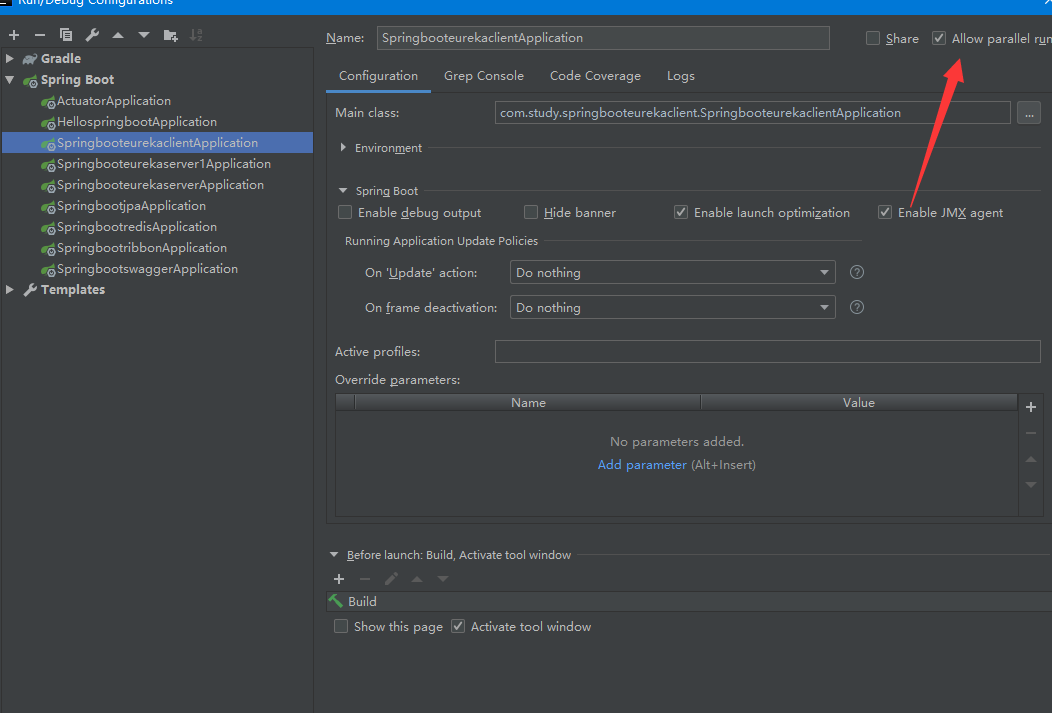Move the configuration up in the list toolbar
The image size is (1052, 713).
click(118, 35)
